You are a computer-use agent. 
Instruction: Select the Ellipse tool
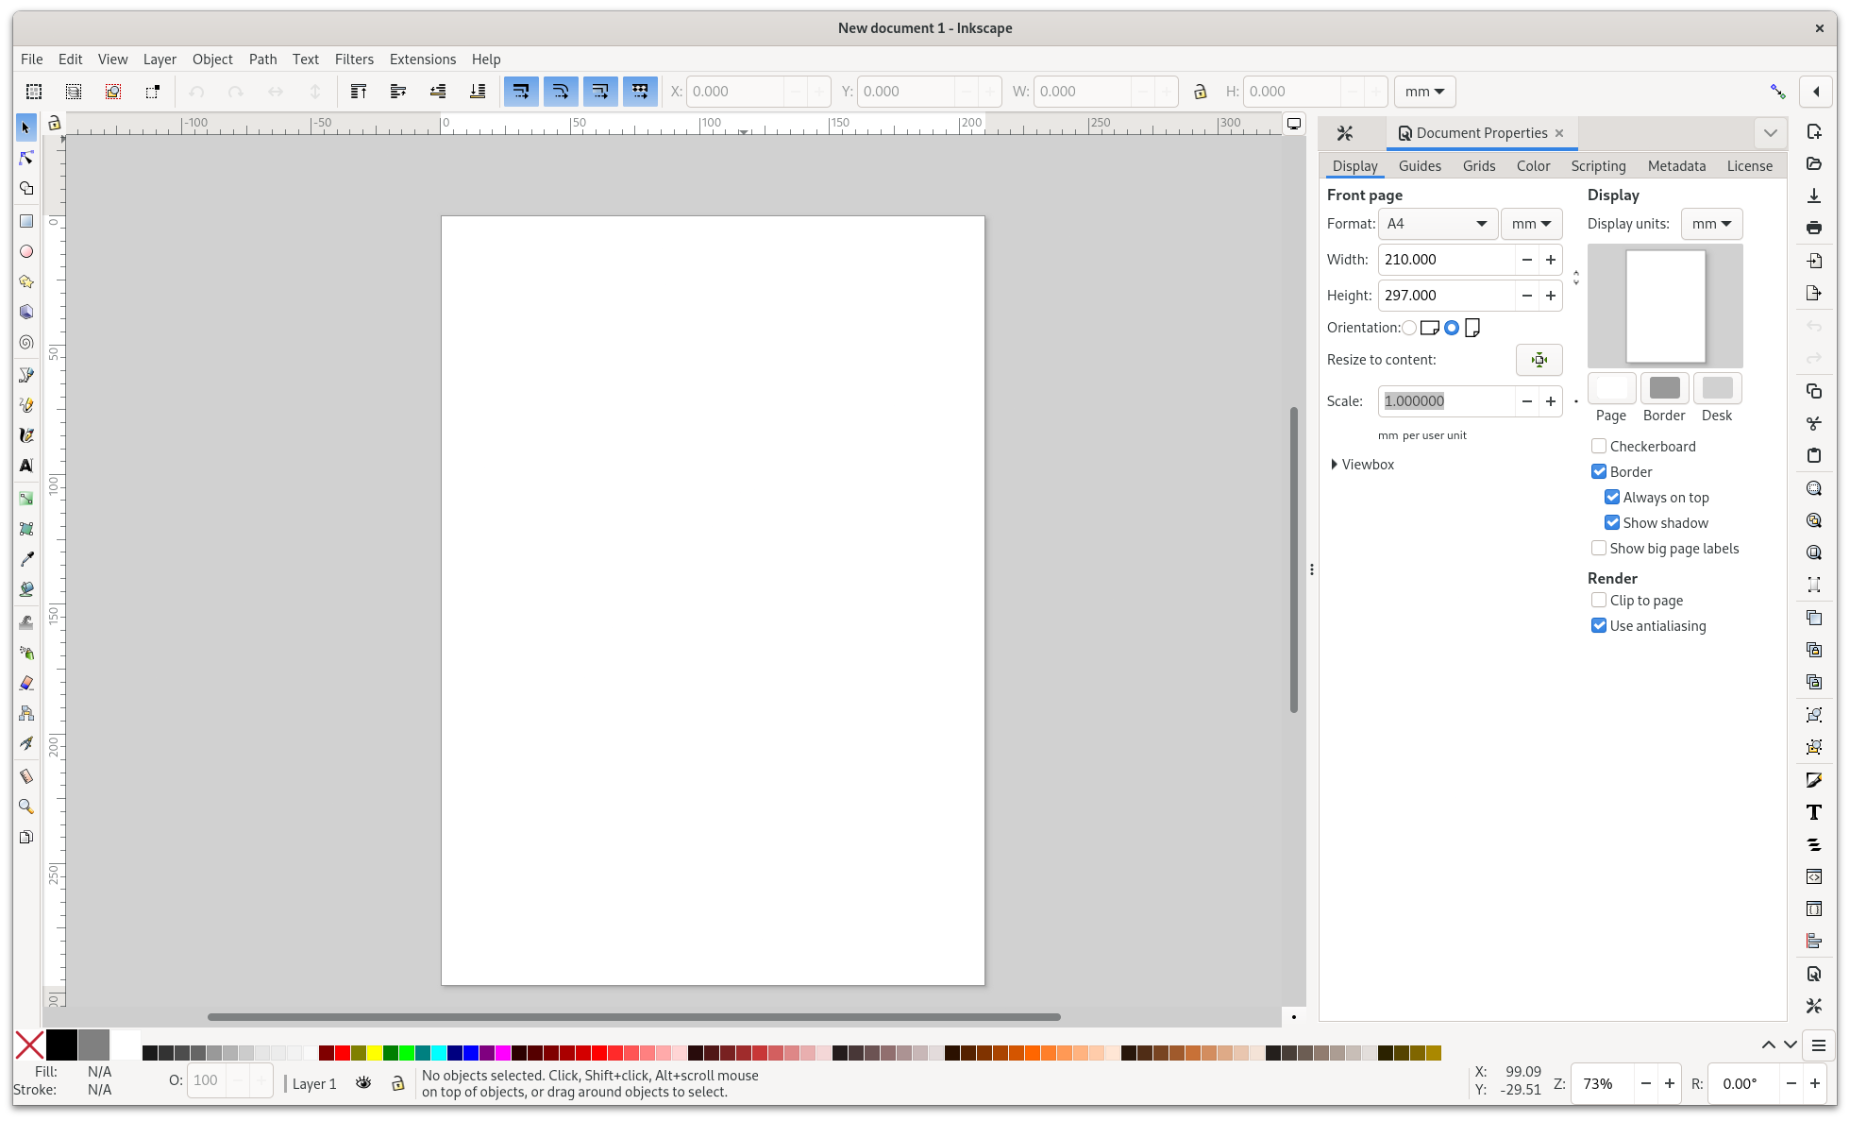26,252
